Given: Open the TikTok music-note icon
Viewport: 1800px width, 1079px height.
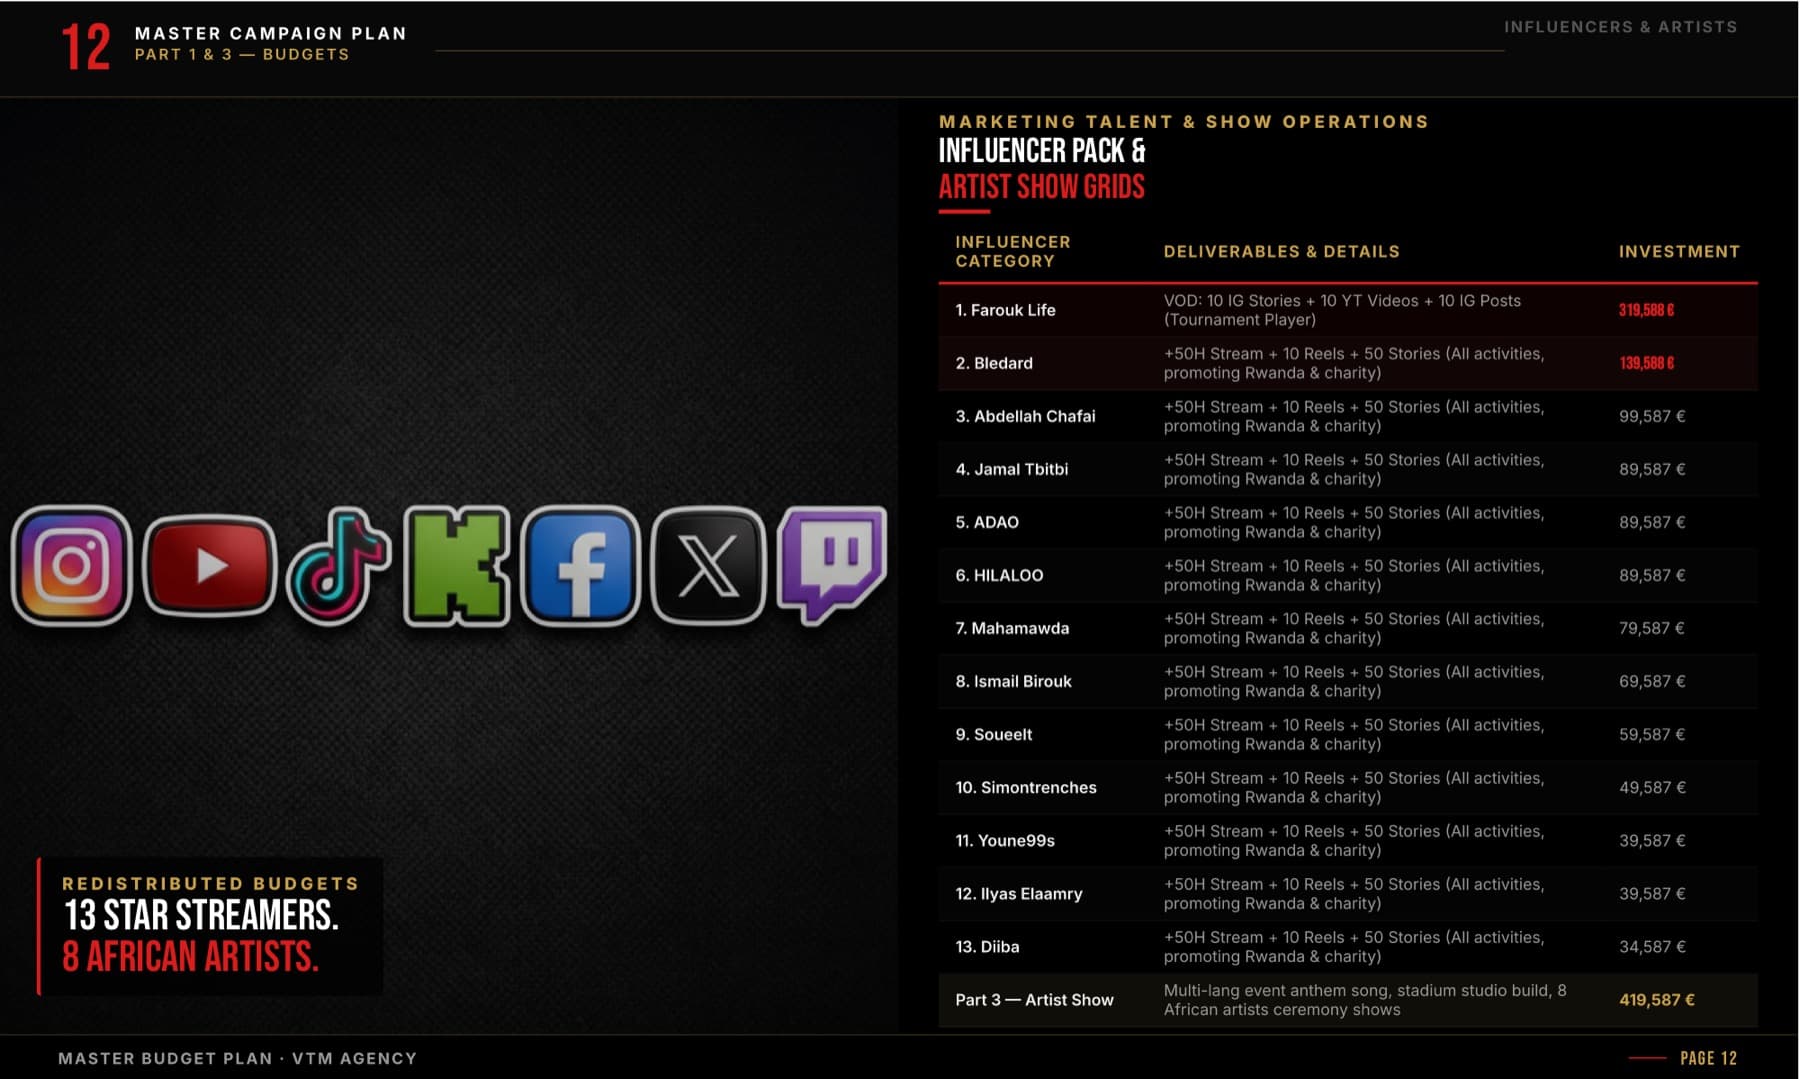Looking at the screenshot, I should 338,566.
